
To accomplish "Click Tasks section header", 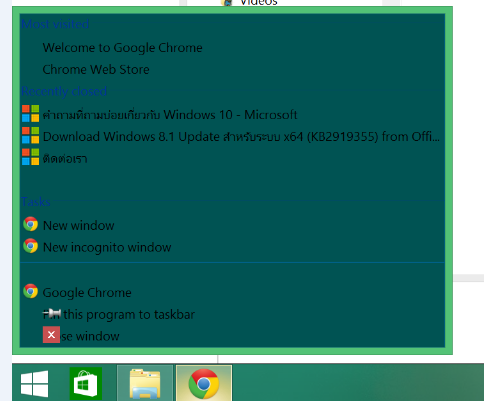I will [x=36, y=202].
